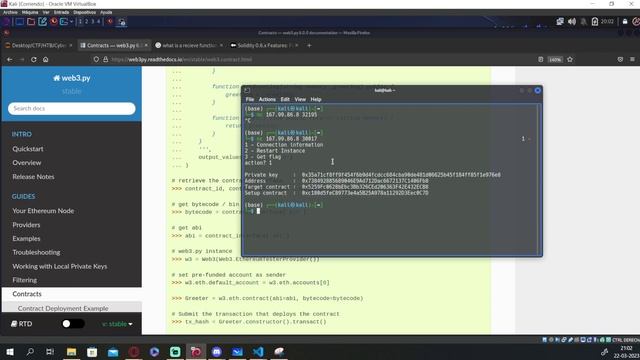Open Windows Start menu

[10, 352]
